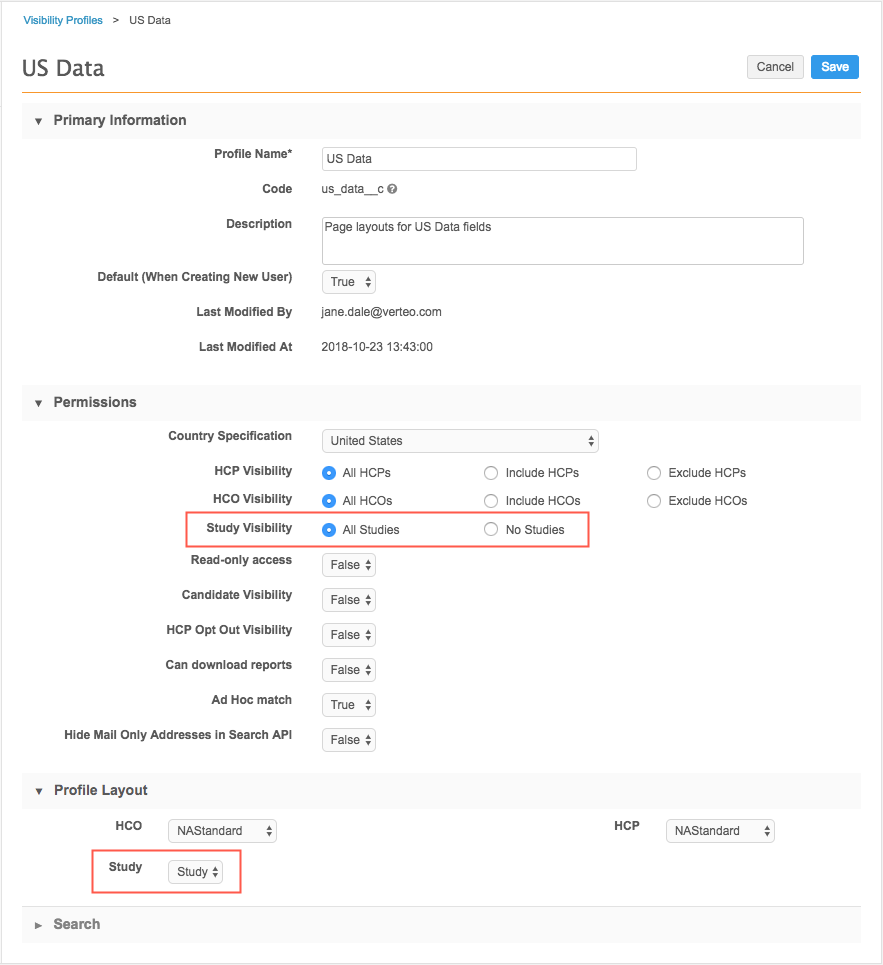Open the Read-only access dropdown
Image resolution: width=883 pixels, height=965 pixels.
tap(349, 565)
